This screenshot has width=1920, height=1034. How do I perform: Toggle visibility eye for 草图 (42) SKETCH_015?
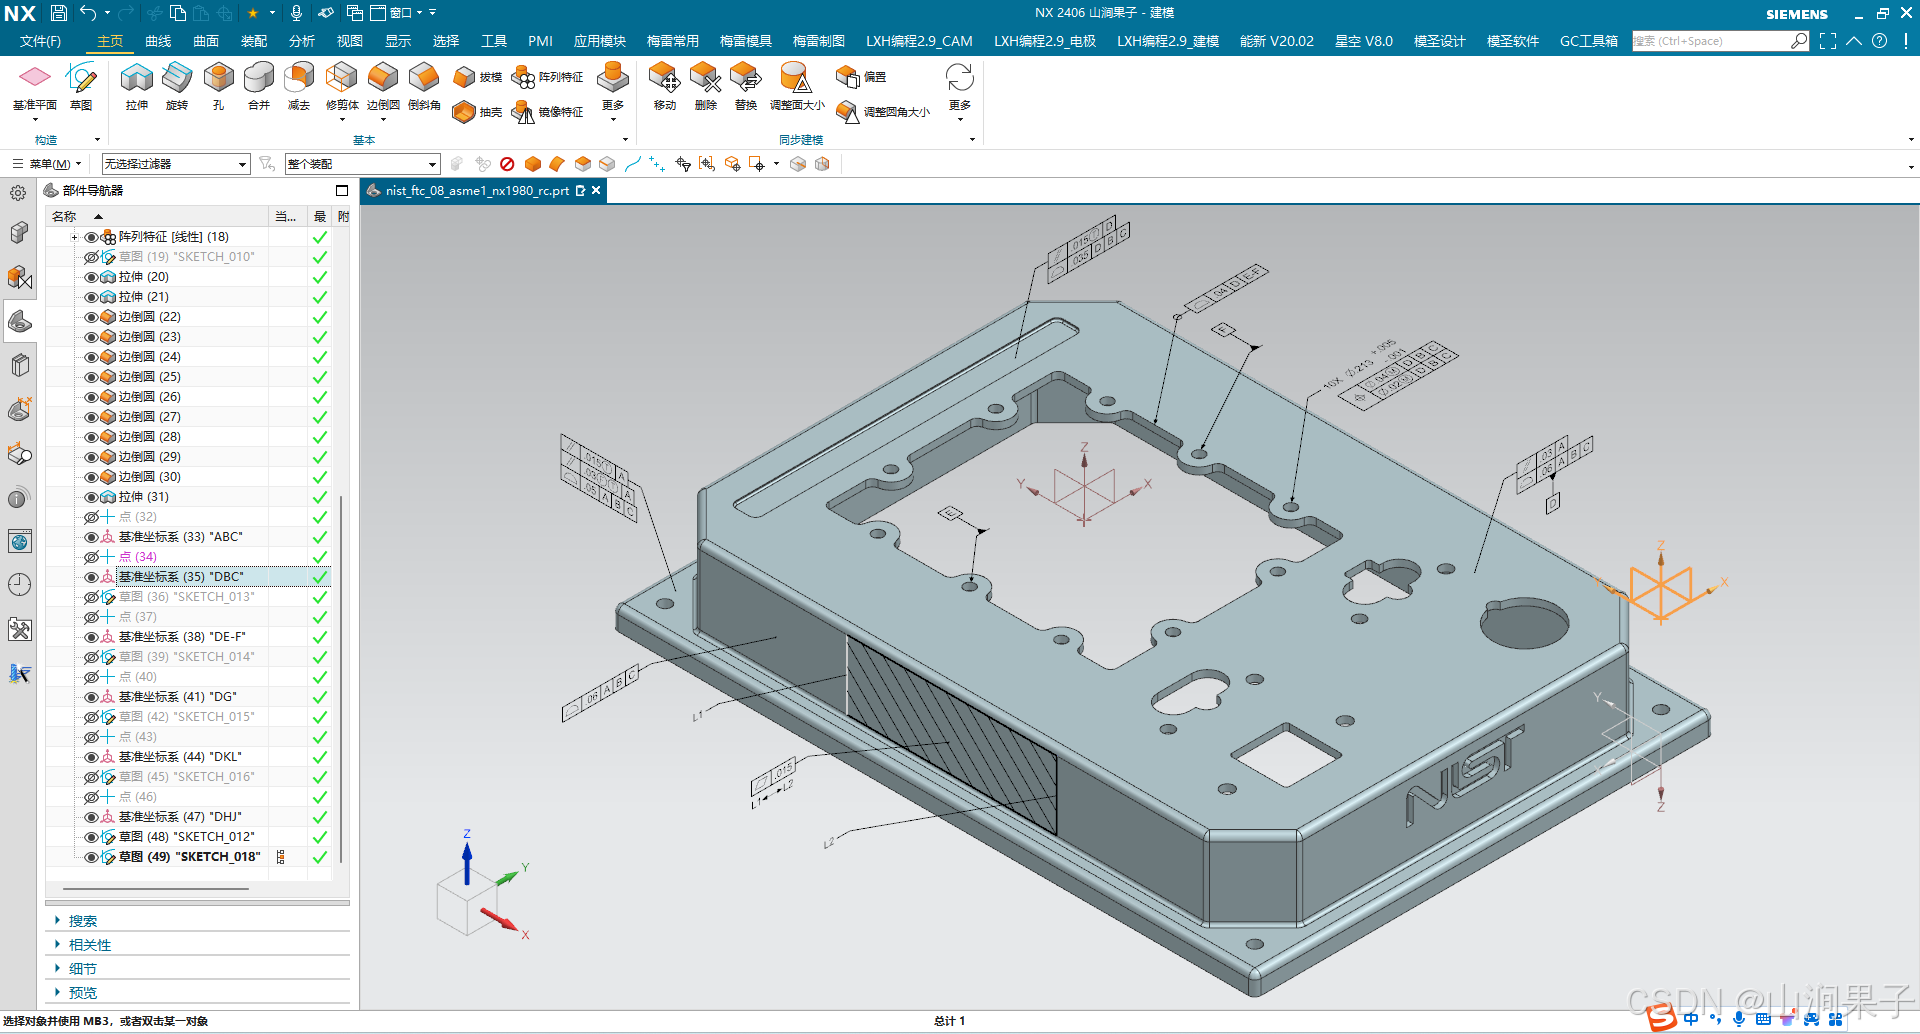[91, 717]
